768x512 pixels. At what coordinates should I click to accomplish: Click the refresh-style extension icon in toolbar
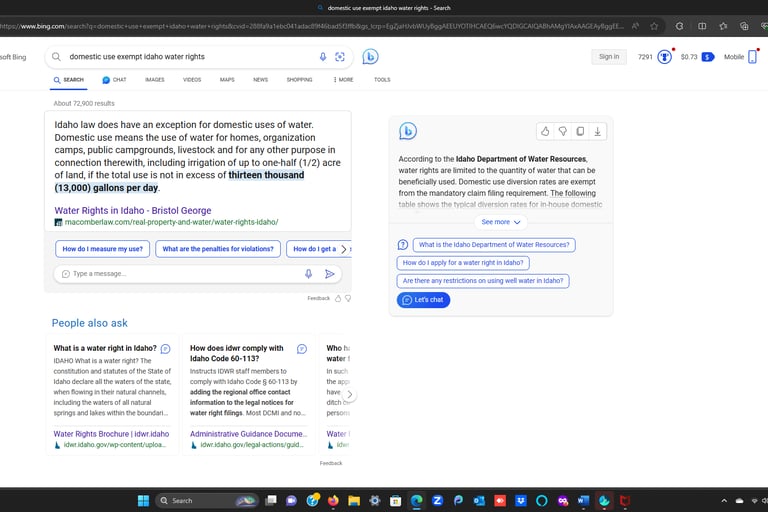tap(679, 26)
